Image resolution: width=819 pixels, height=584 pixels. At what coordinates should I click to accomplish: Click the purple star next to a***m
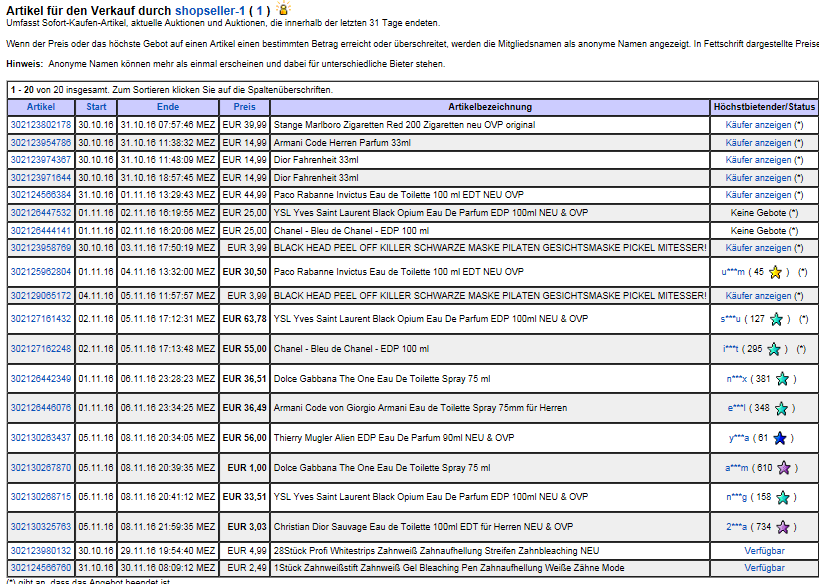[784, 468]
